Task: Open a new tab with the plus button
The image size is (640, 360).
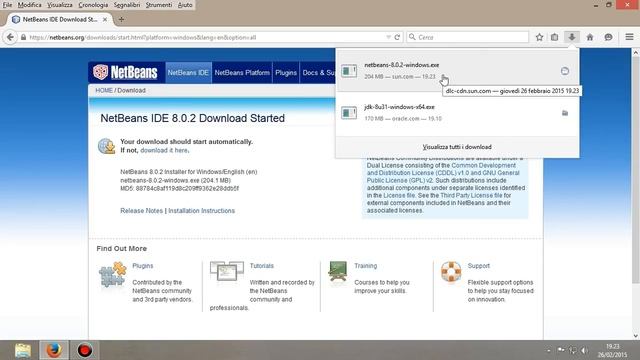Action: tap(121, 19)
